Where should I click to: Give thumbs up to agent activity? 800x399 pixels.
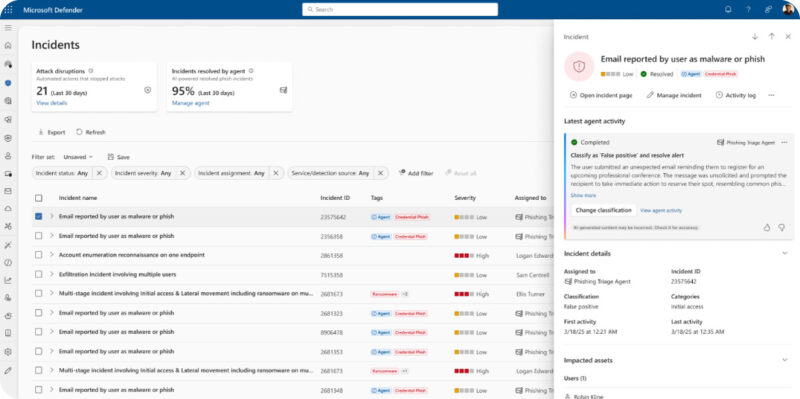[x=766, y=228]
